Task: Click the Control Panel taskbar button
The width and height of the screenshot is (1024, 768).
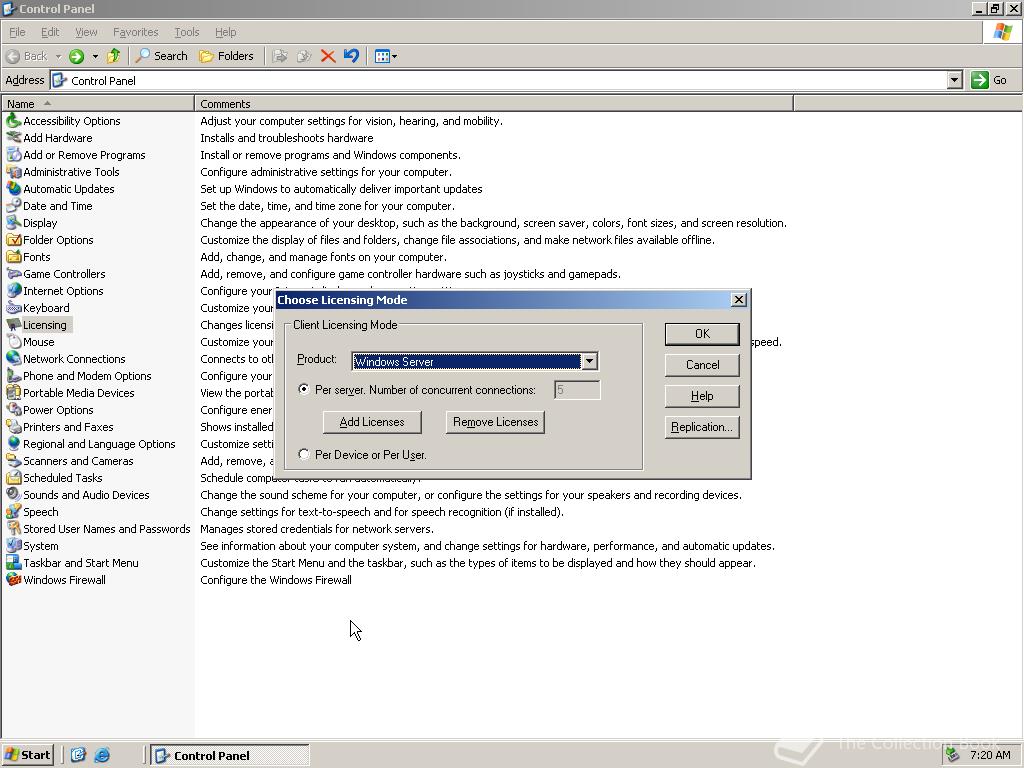Action: 230,755
